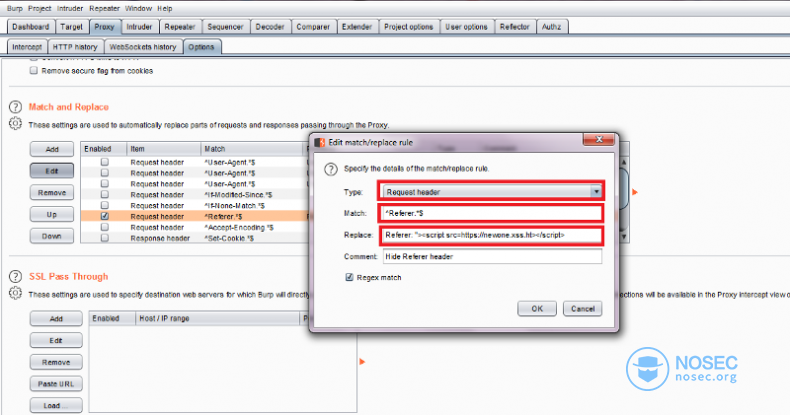Sort by Item column in rules table
This screenshot has height=415, width=790.
[x=163, y=149]
